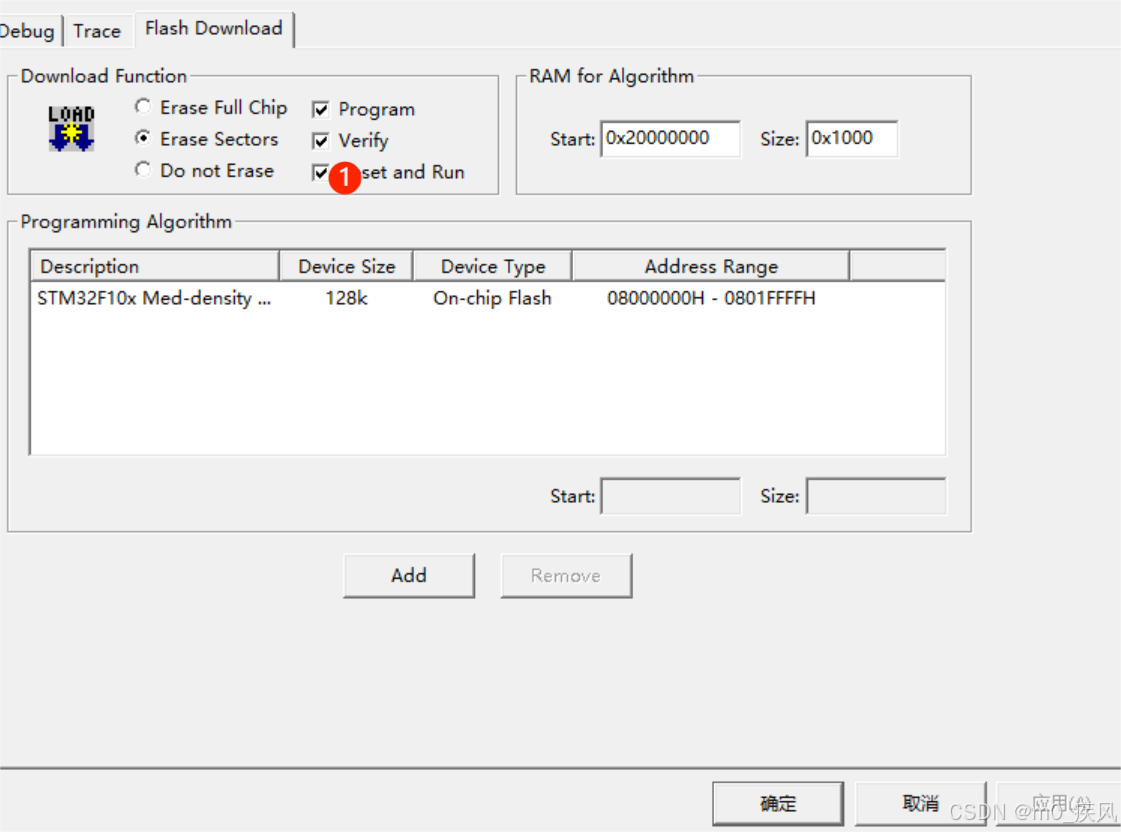Click the Description column header
The height and width of the screenshot is (832, 1121).
point(154,266)
